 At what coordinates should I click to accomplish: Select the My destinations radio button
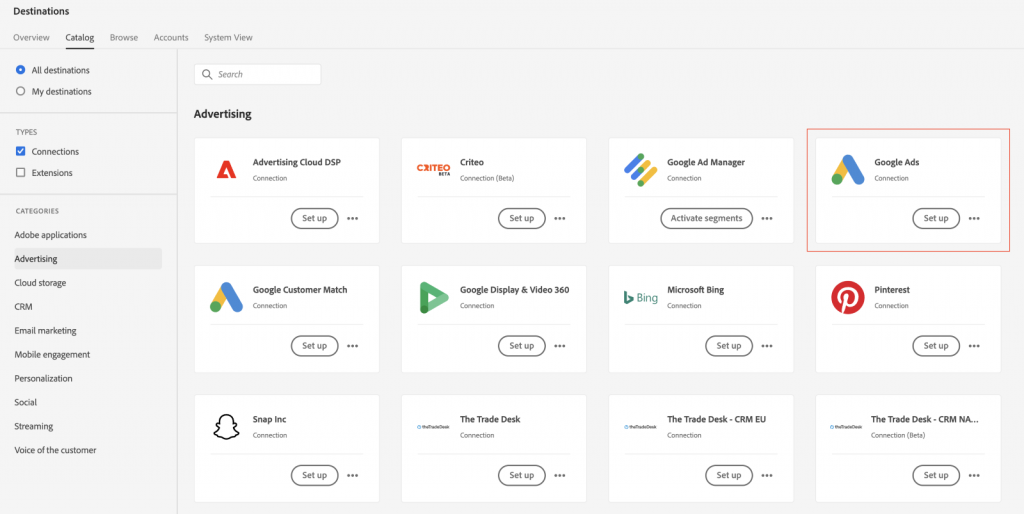[20, 91]
